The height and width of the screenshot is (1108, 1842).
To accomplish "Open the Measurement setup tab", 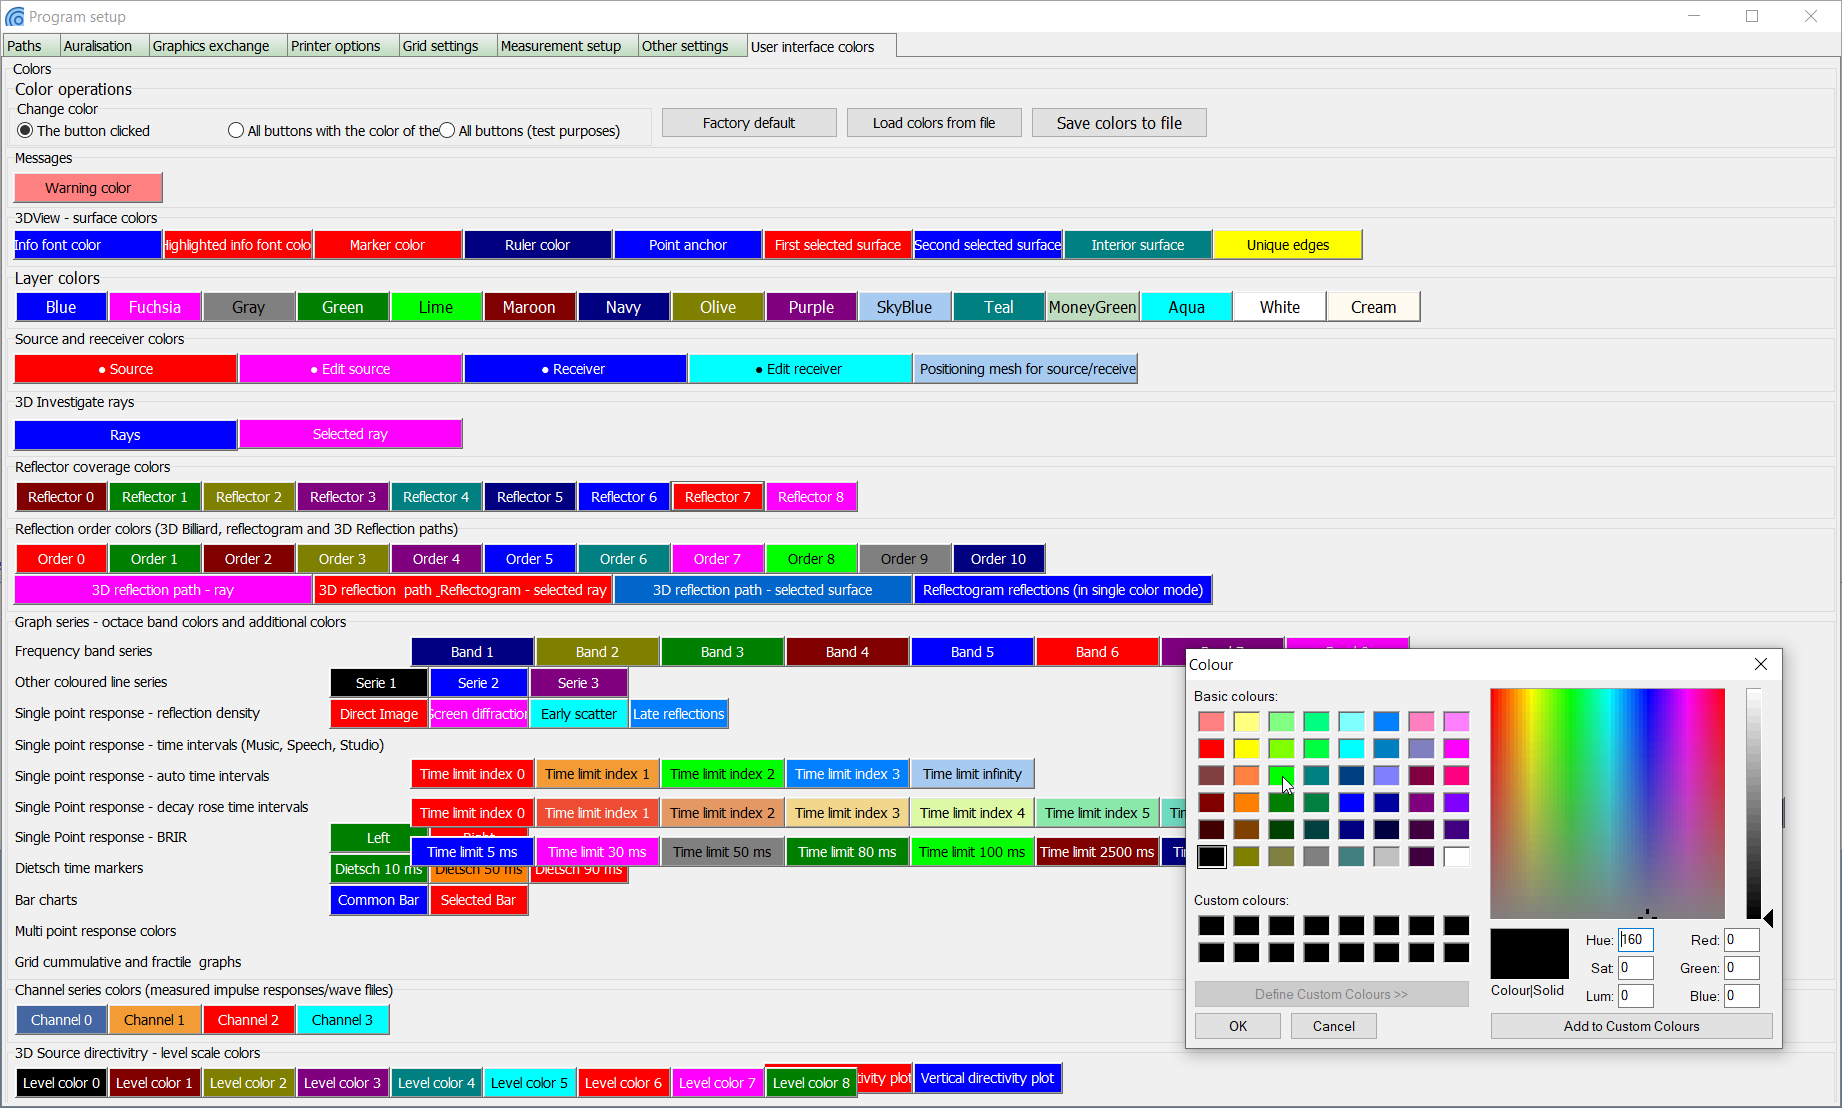I will tap(565, 45).
